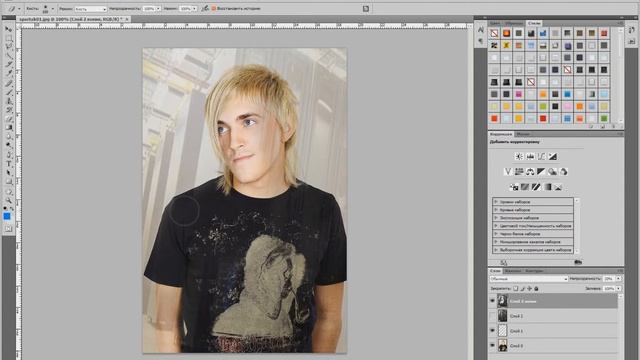The image size is (640, 360).
Task: Switch to the 'Цвет' panel tab
Action: tap(495, 23)
